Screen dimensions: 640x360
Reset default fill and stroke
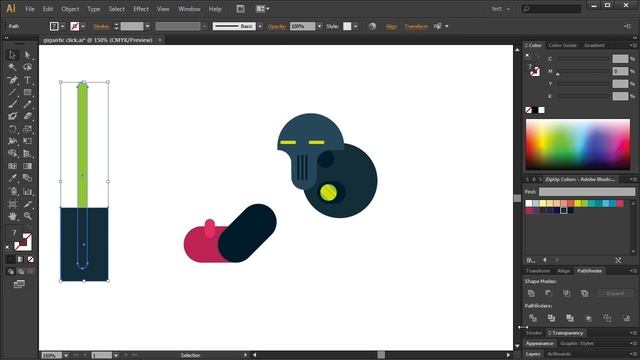pos(8,247)
